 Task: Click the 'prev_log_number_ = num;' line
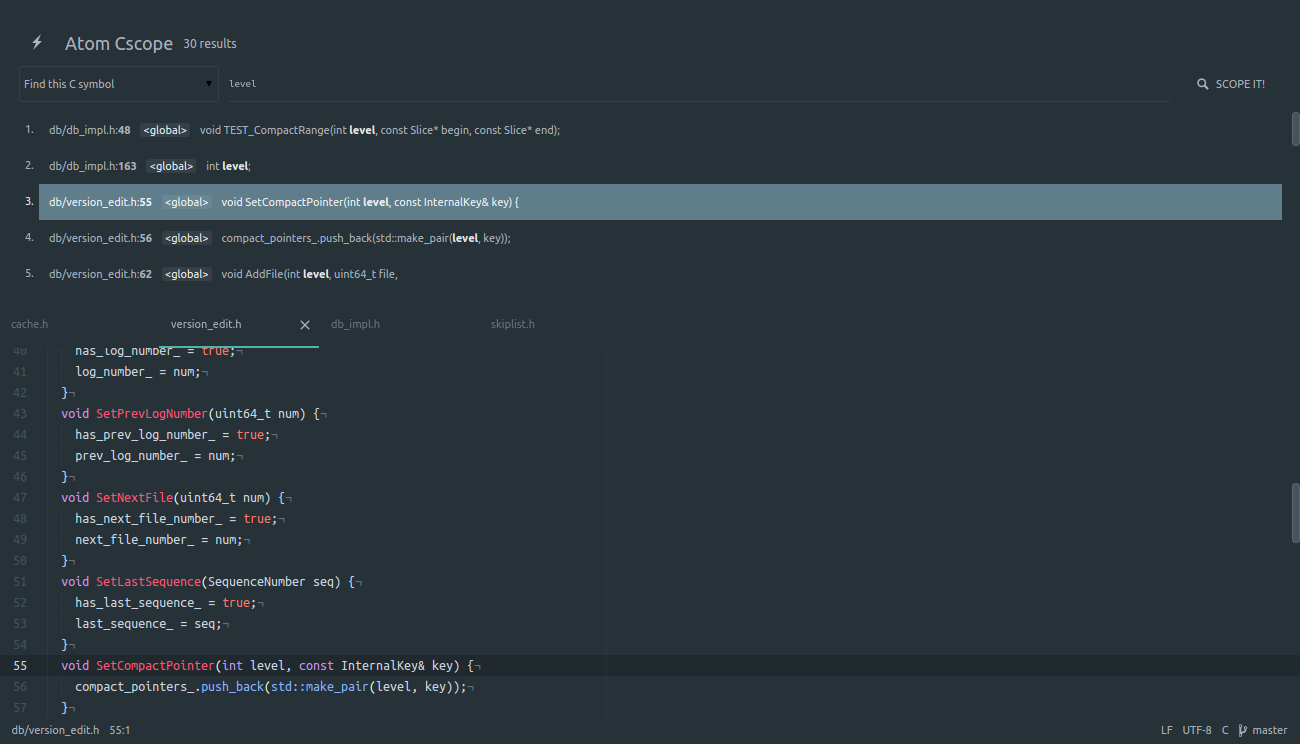click(155, 456)
